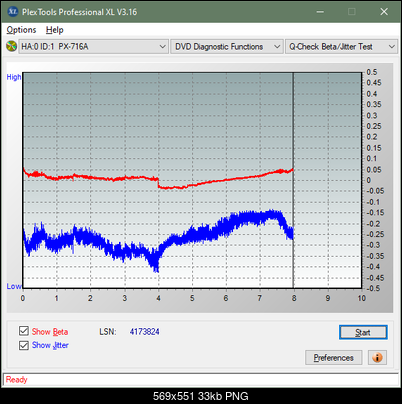Open the Options menu
Viewport: 402px width, 404px height.
[21, 30]
